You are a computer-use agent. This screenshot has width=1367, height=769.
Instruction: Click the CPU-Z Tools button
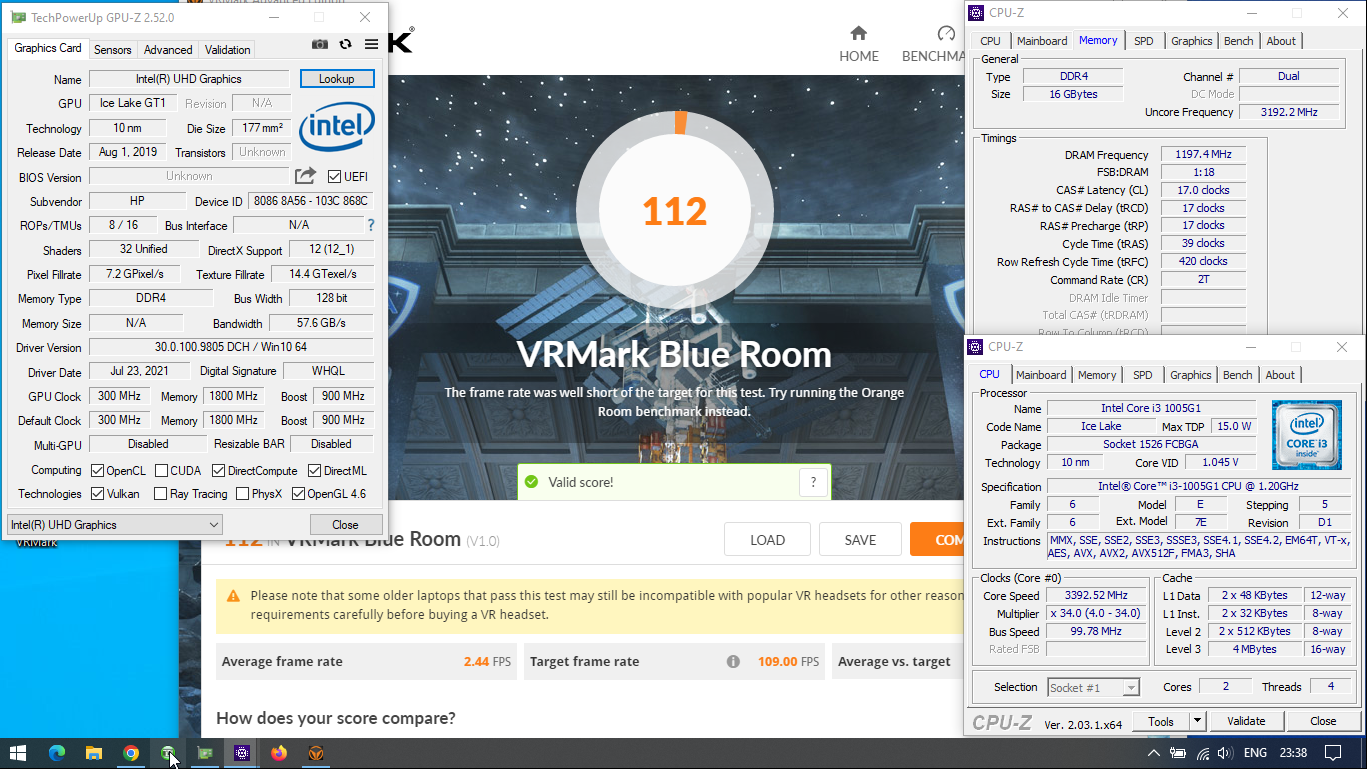point(1161,721)
